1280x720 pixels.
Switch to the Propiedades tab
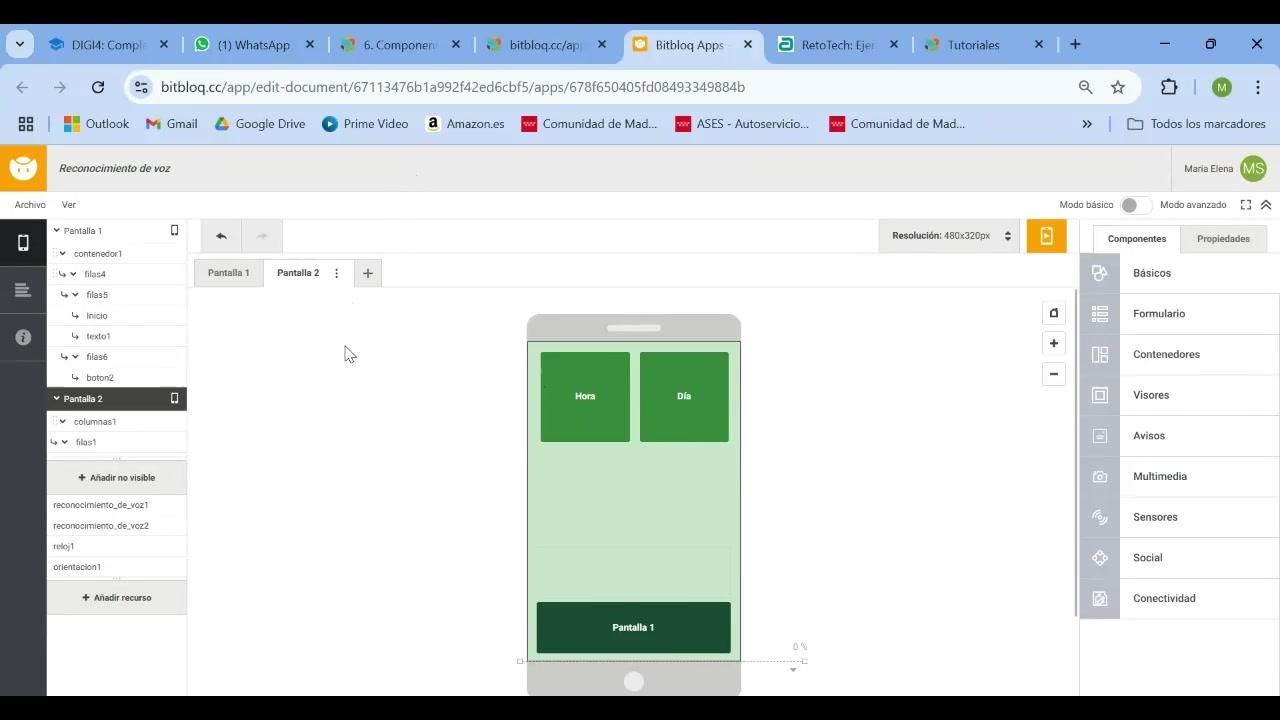point(1223,239)
